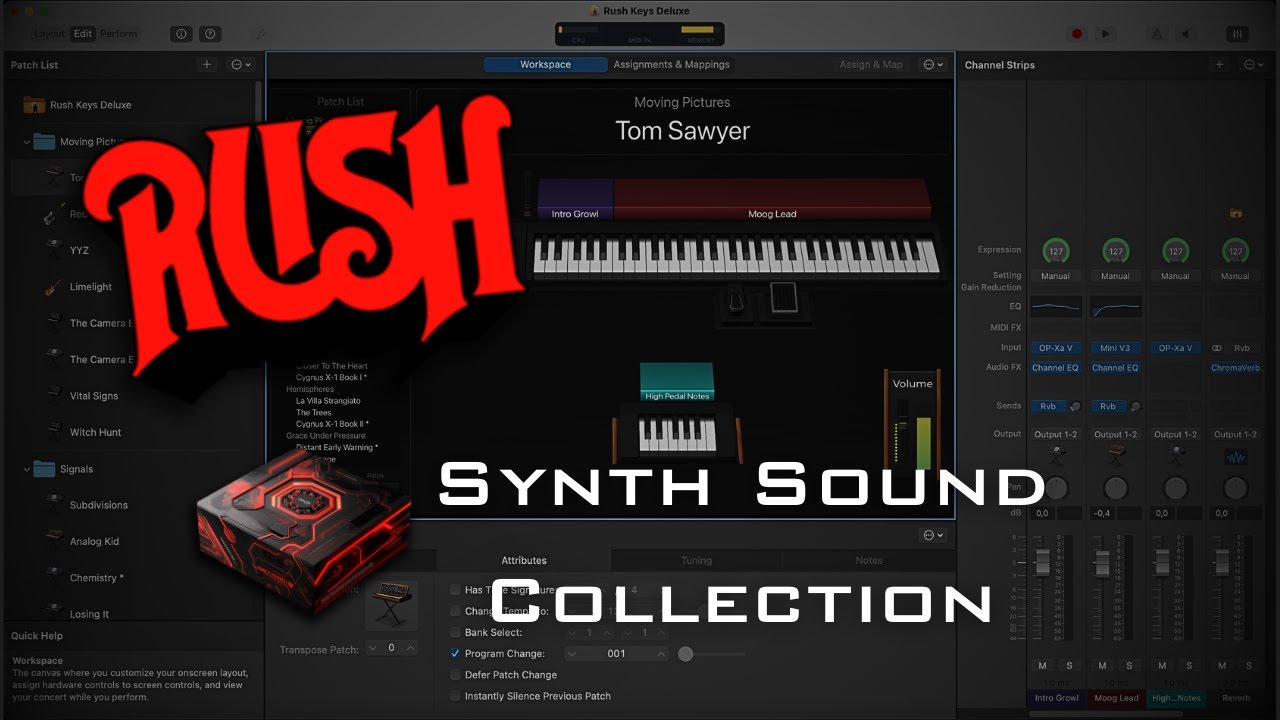Add a new patch with plus button
Image resolution: width=1280 pixels, height=720 pixels.
pyautogui.click(x=207, y=64)
